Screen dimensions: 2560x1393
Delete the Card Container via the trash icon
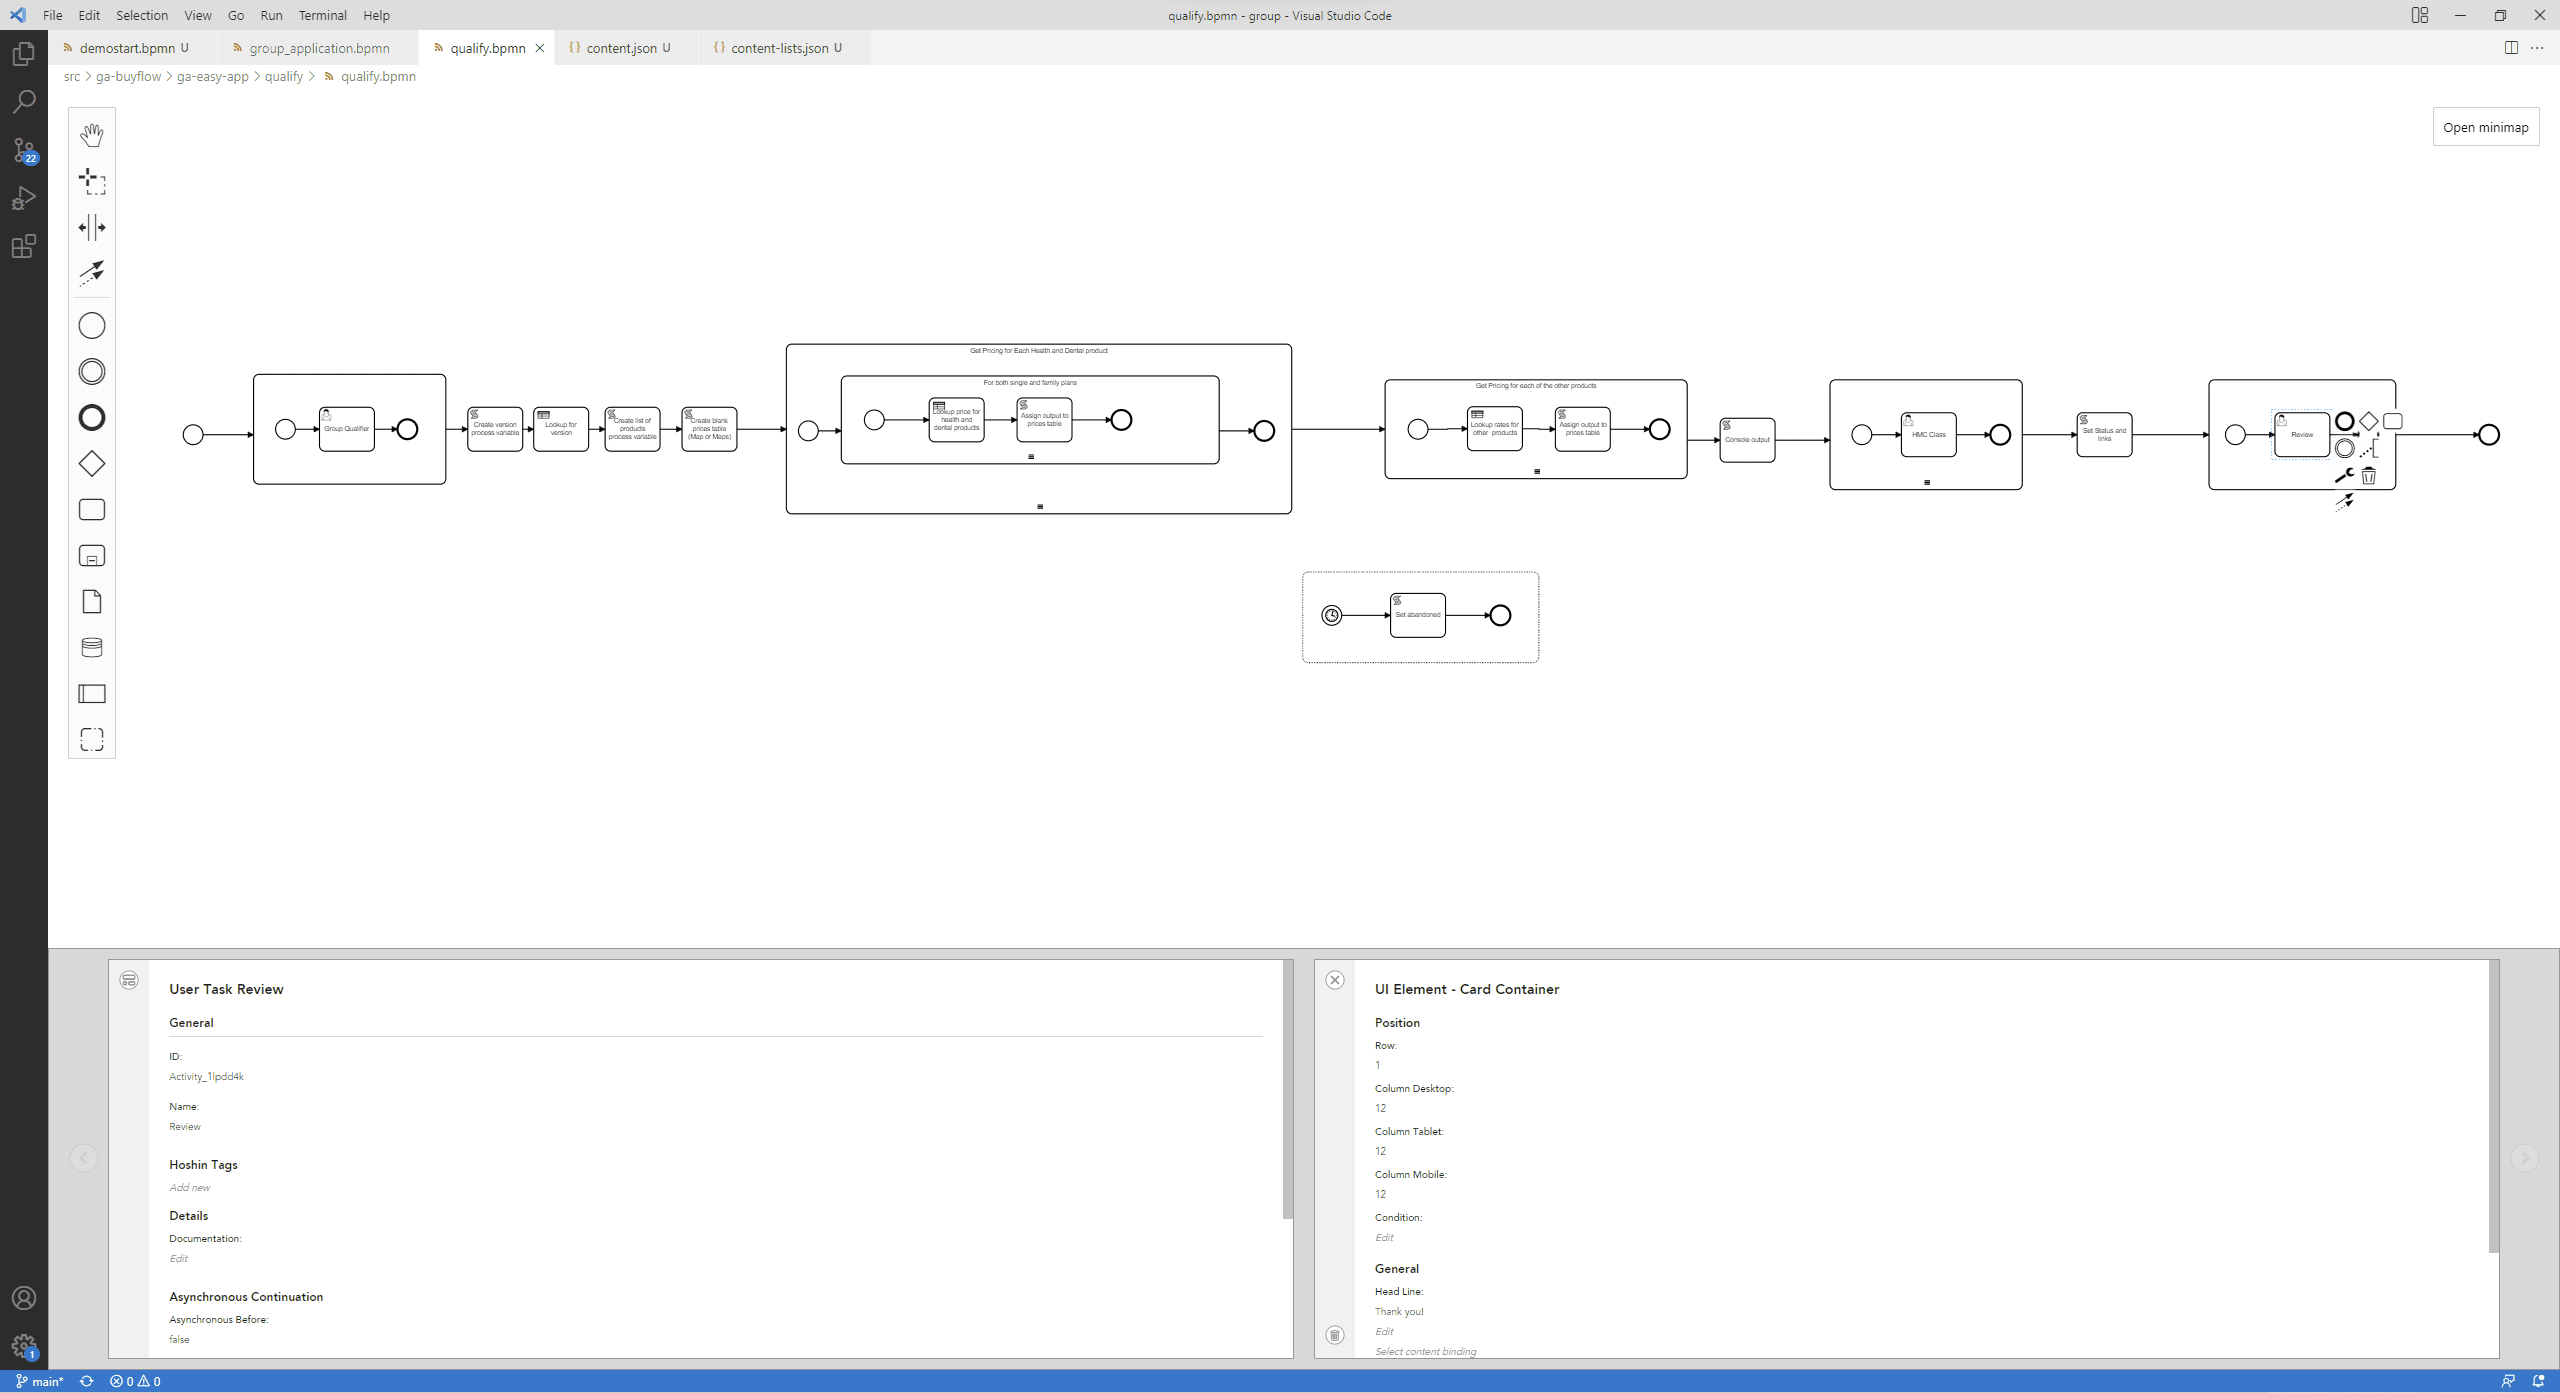pyautogui.click(x=1335, y=1335)
